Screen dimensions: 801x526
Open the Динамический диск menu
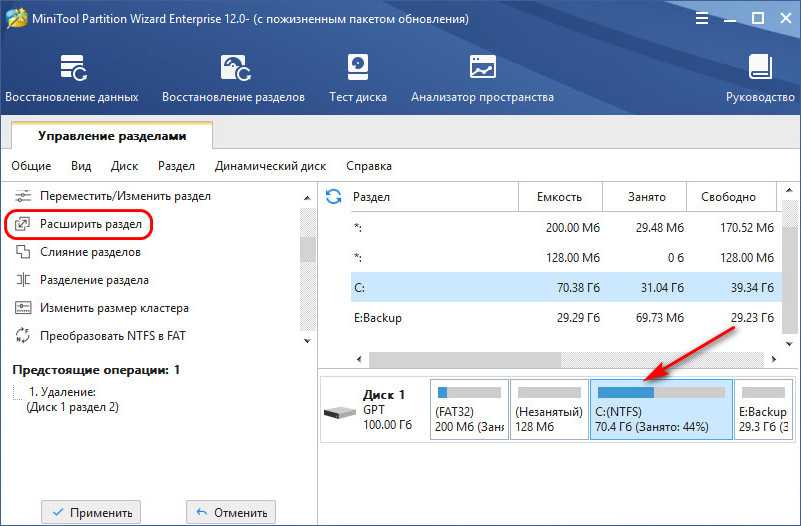click(x=270, y=166)
